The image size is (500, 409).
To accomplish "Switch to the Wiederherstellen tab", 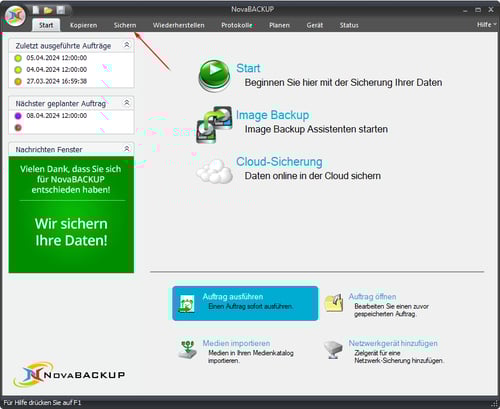I will [179, 25].
